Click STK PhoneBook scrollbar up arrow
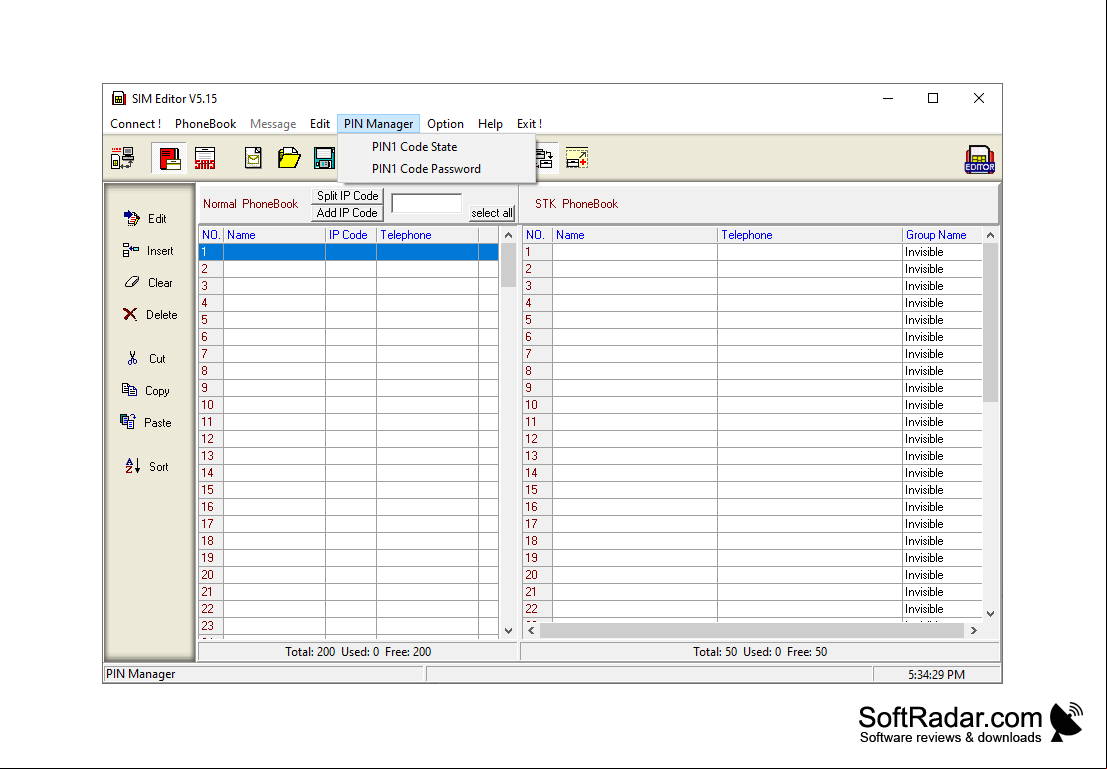 coord(991,235)
